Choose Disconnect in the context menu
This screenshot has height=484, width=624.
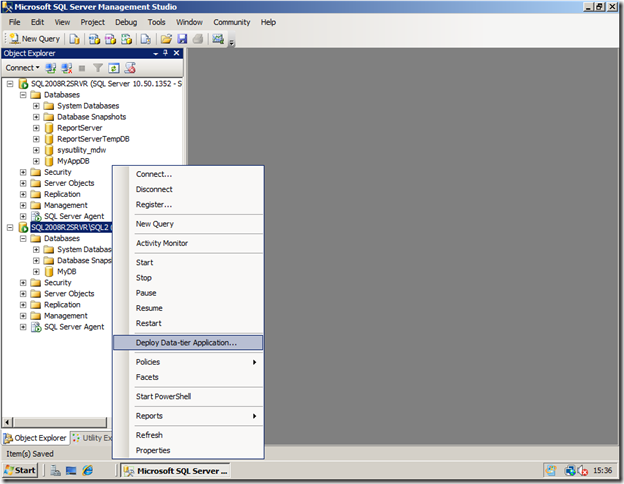click(x=188, y=189)
